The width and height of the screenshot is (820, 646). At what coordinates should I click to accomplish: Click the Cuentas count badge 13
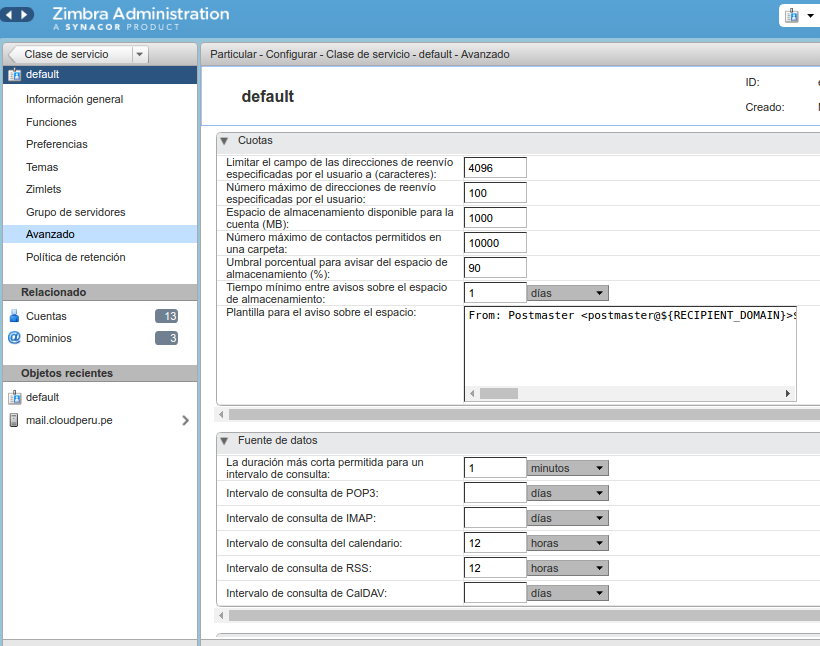pyautogui.click(x=167, y=316)
